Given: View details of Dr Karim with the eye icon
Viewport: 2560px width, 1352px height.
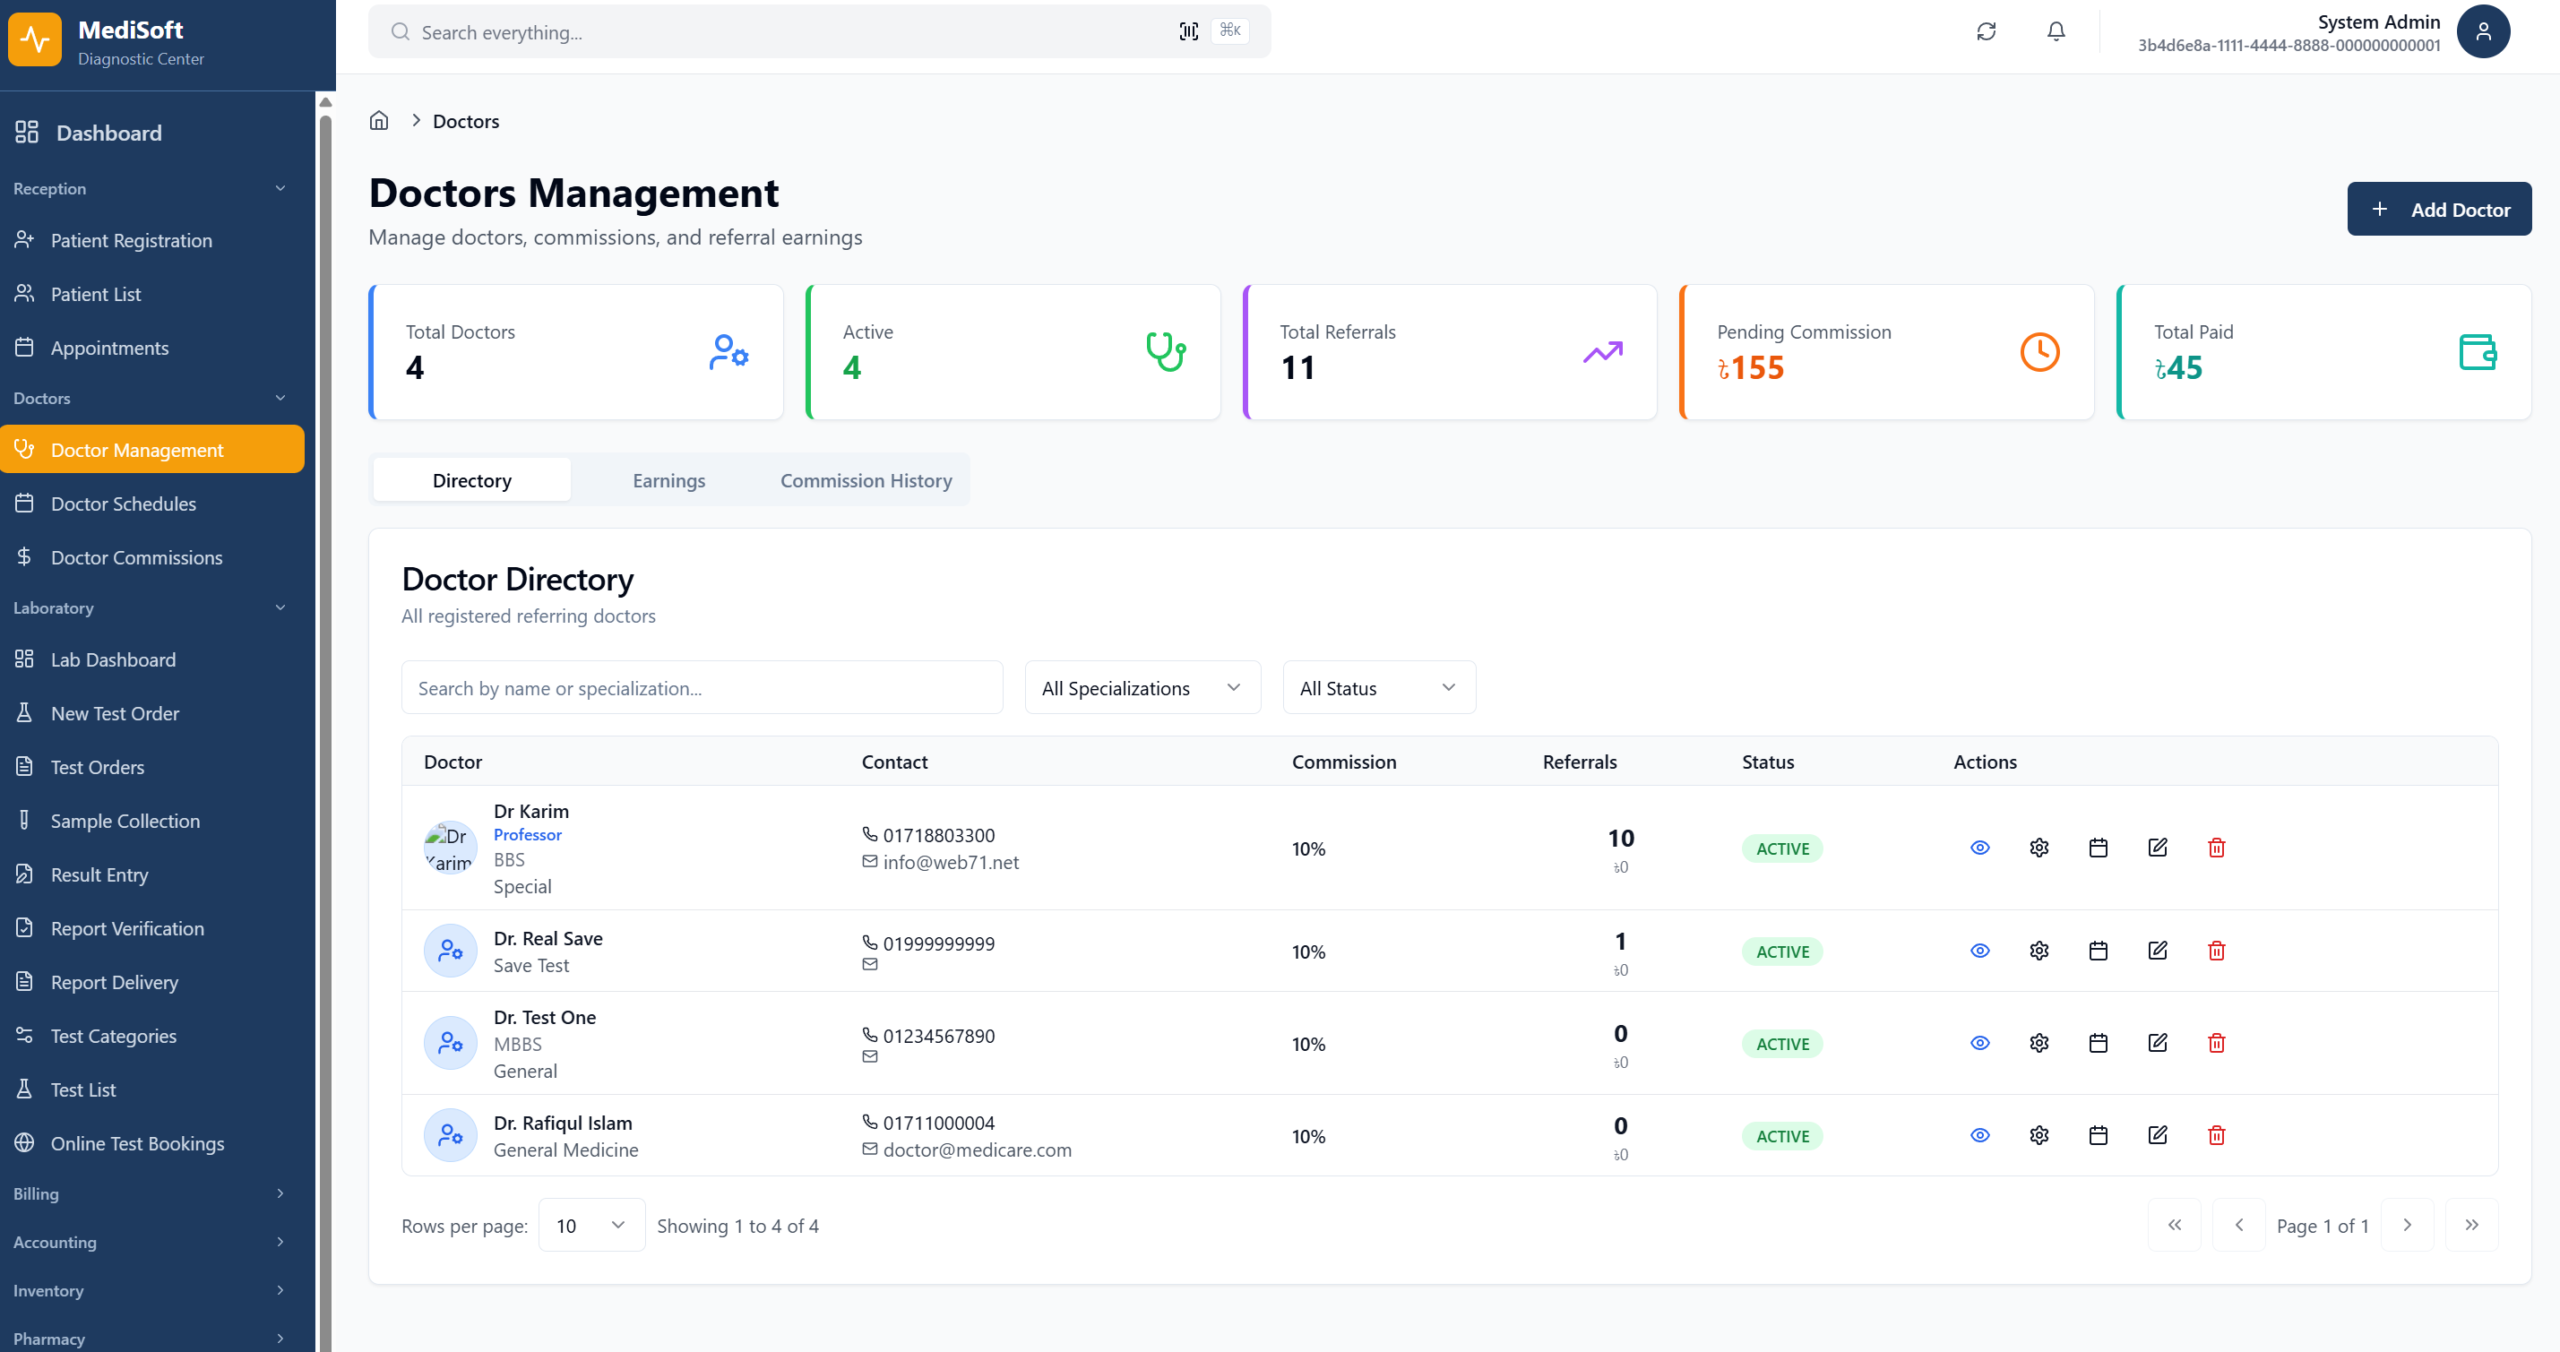Looking at the screenshot, I should click(x=1980, y=847).
